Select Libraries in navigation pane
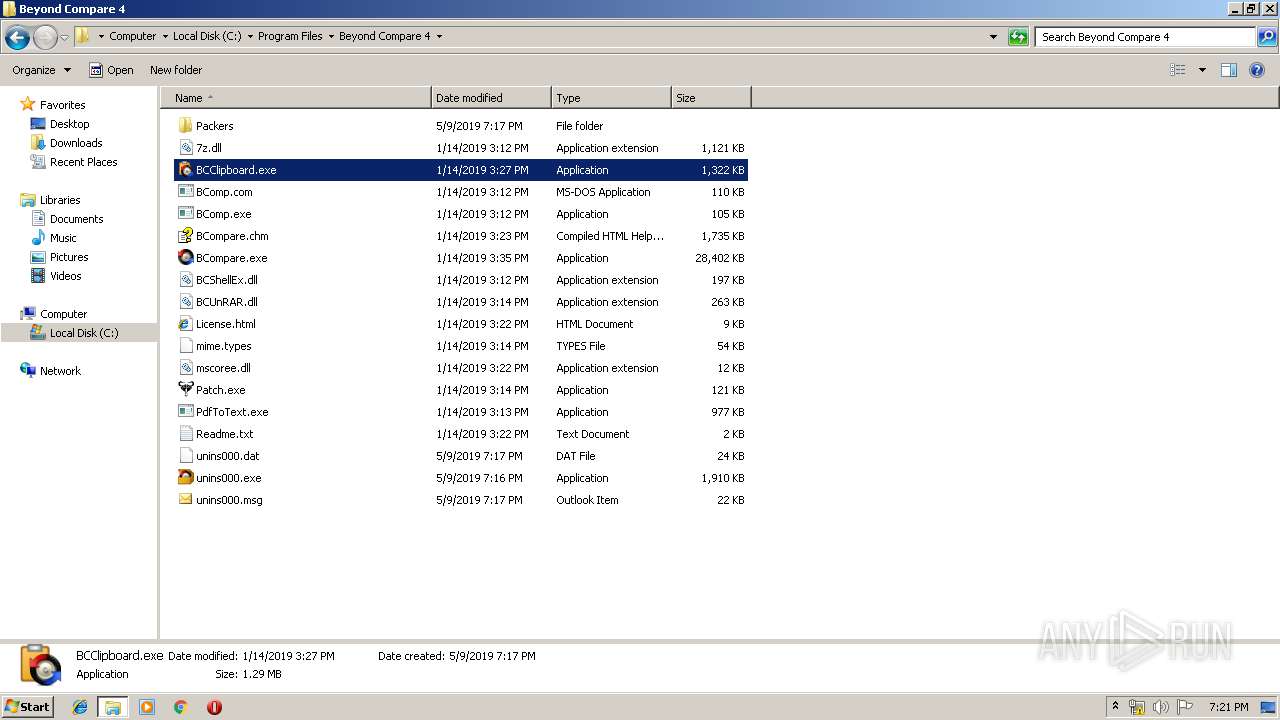Image resolution: width=1280 pixels, height=720 pixels. coord(60,200)
